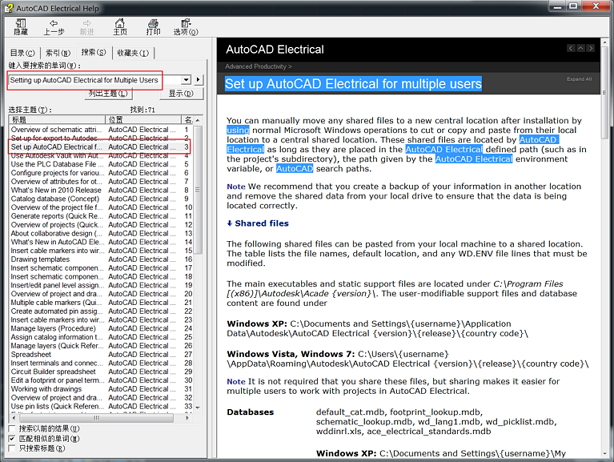Click the Expand All link

[579, 79]
